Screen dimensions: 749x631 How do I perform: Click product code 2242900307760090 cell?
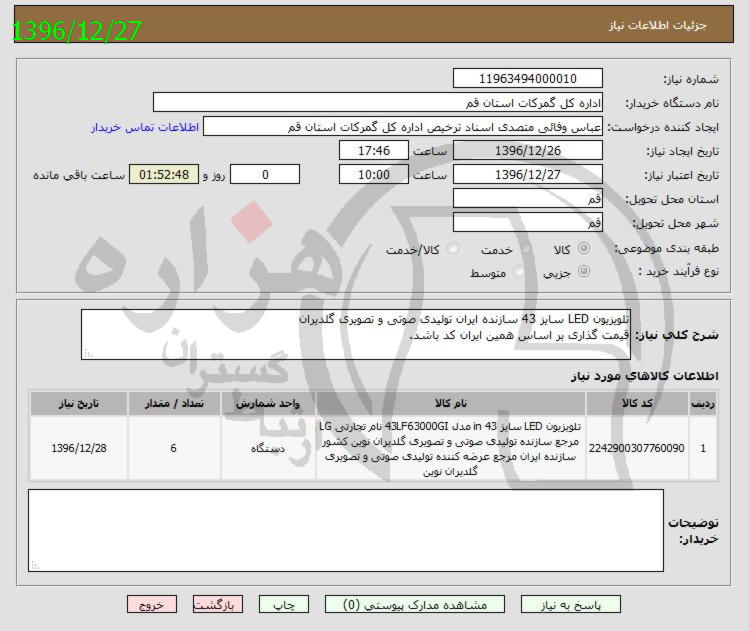point(637,448)
